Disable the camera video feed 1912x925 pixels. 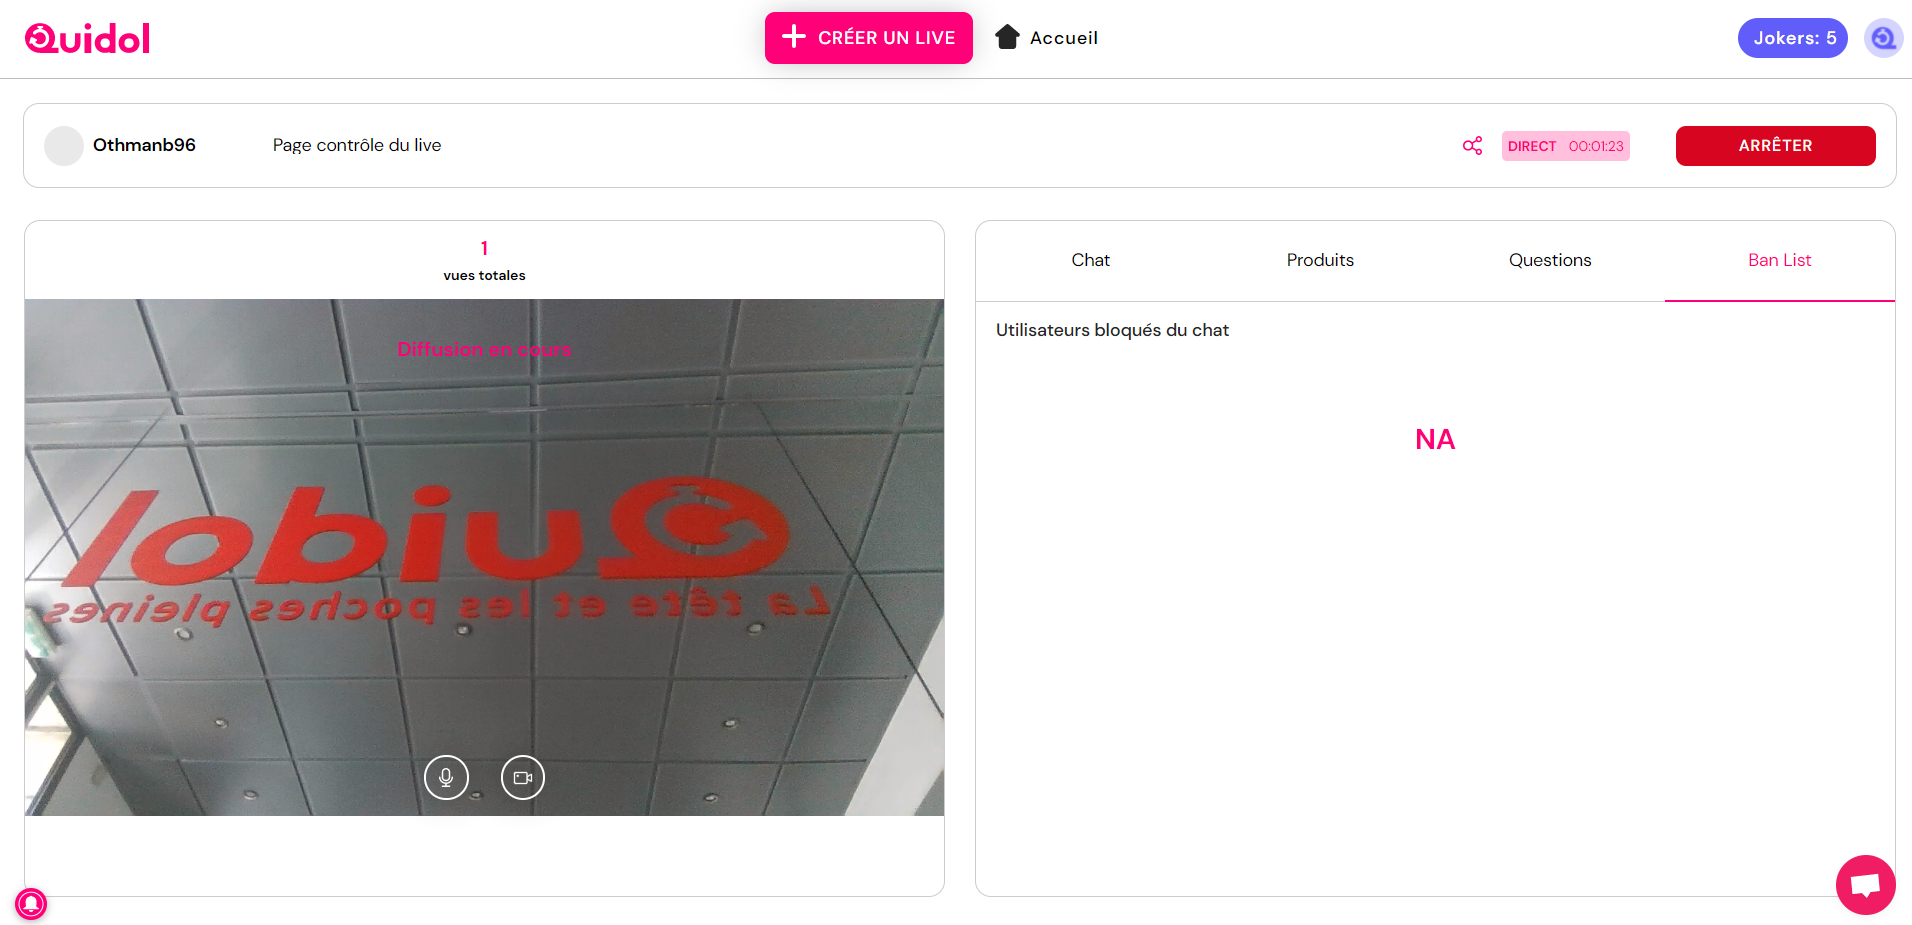click(x=522, y=777)
